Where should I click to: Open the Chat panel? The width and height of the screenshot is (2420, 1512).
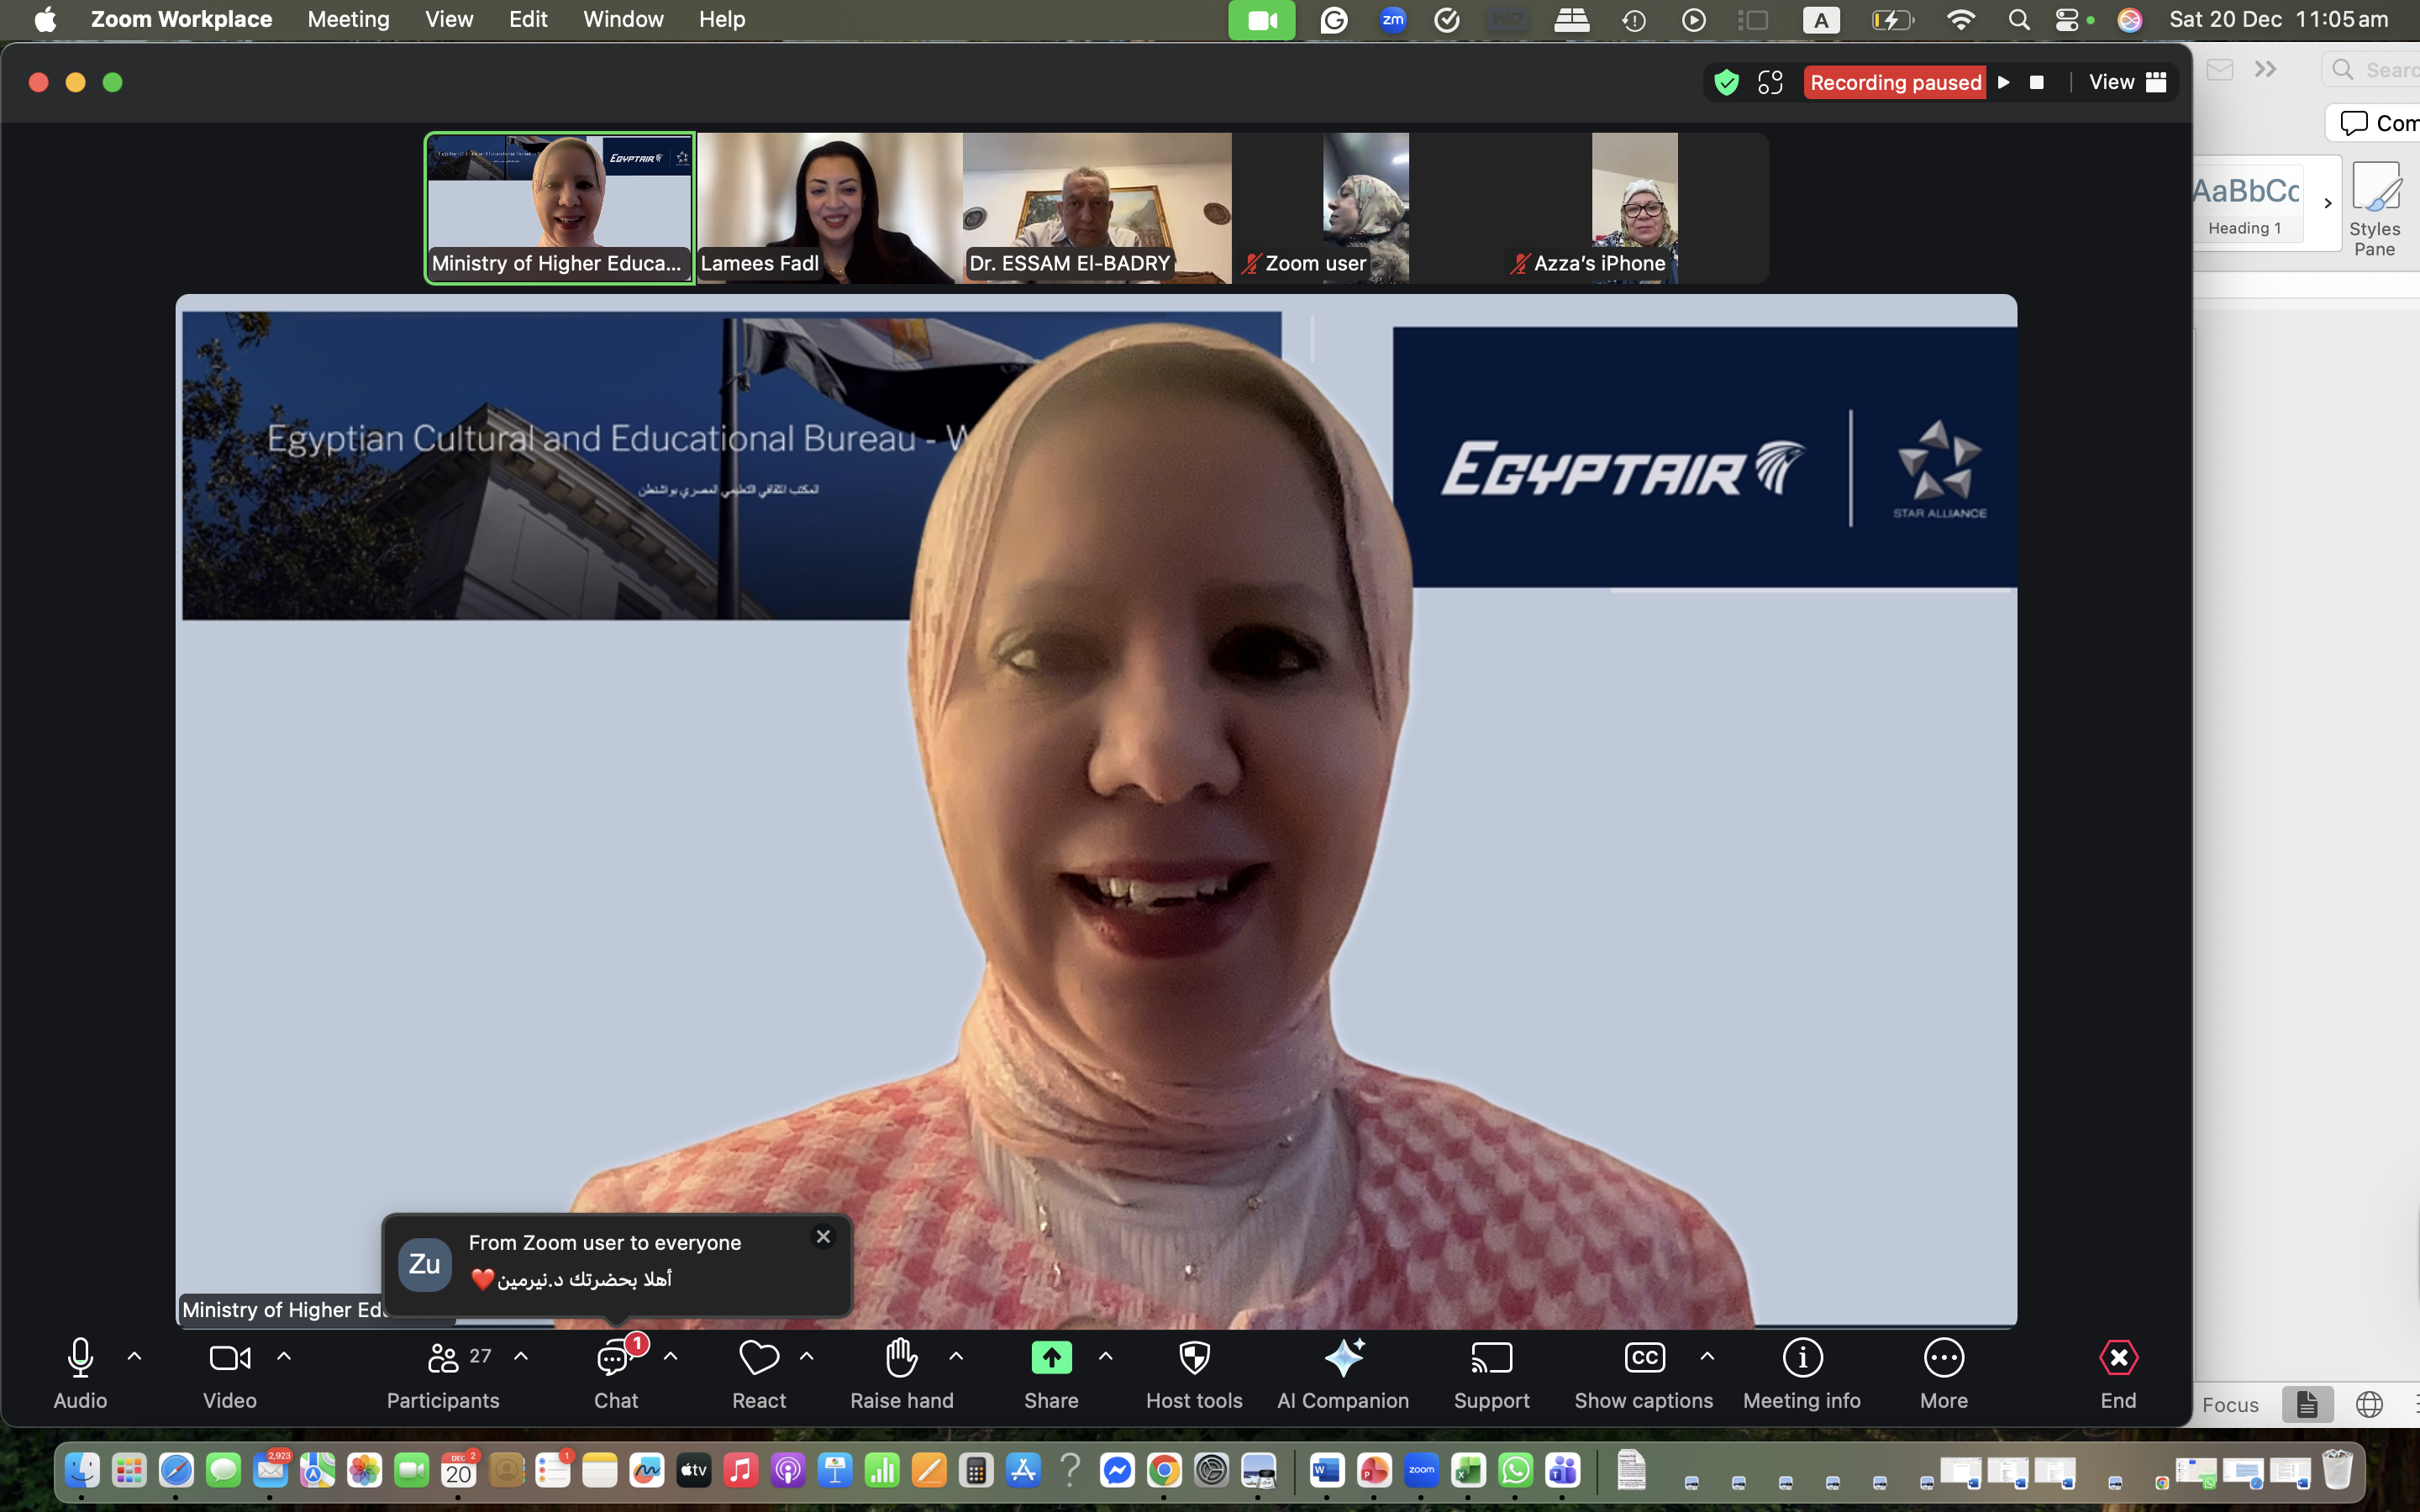[x=615, y=1359]
